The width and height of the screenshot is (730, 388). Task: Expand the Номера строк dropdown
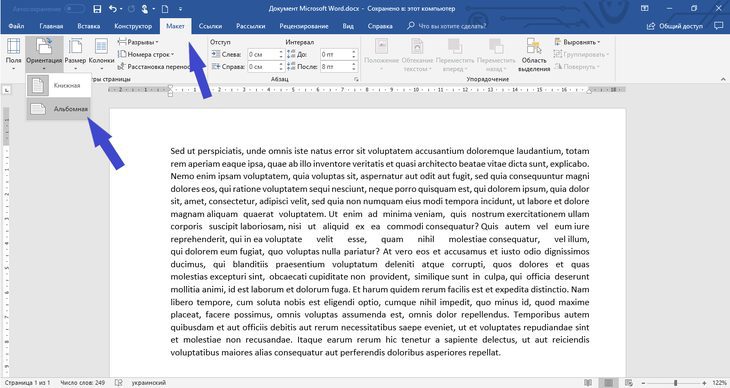click(x=146, y=54)
